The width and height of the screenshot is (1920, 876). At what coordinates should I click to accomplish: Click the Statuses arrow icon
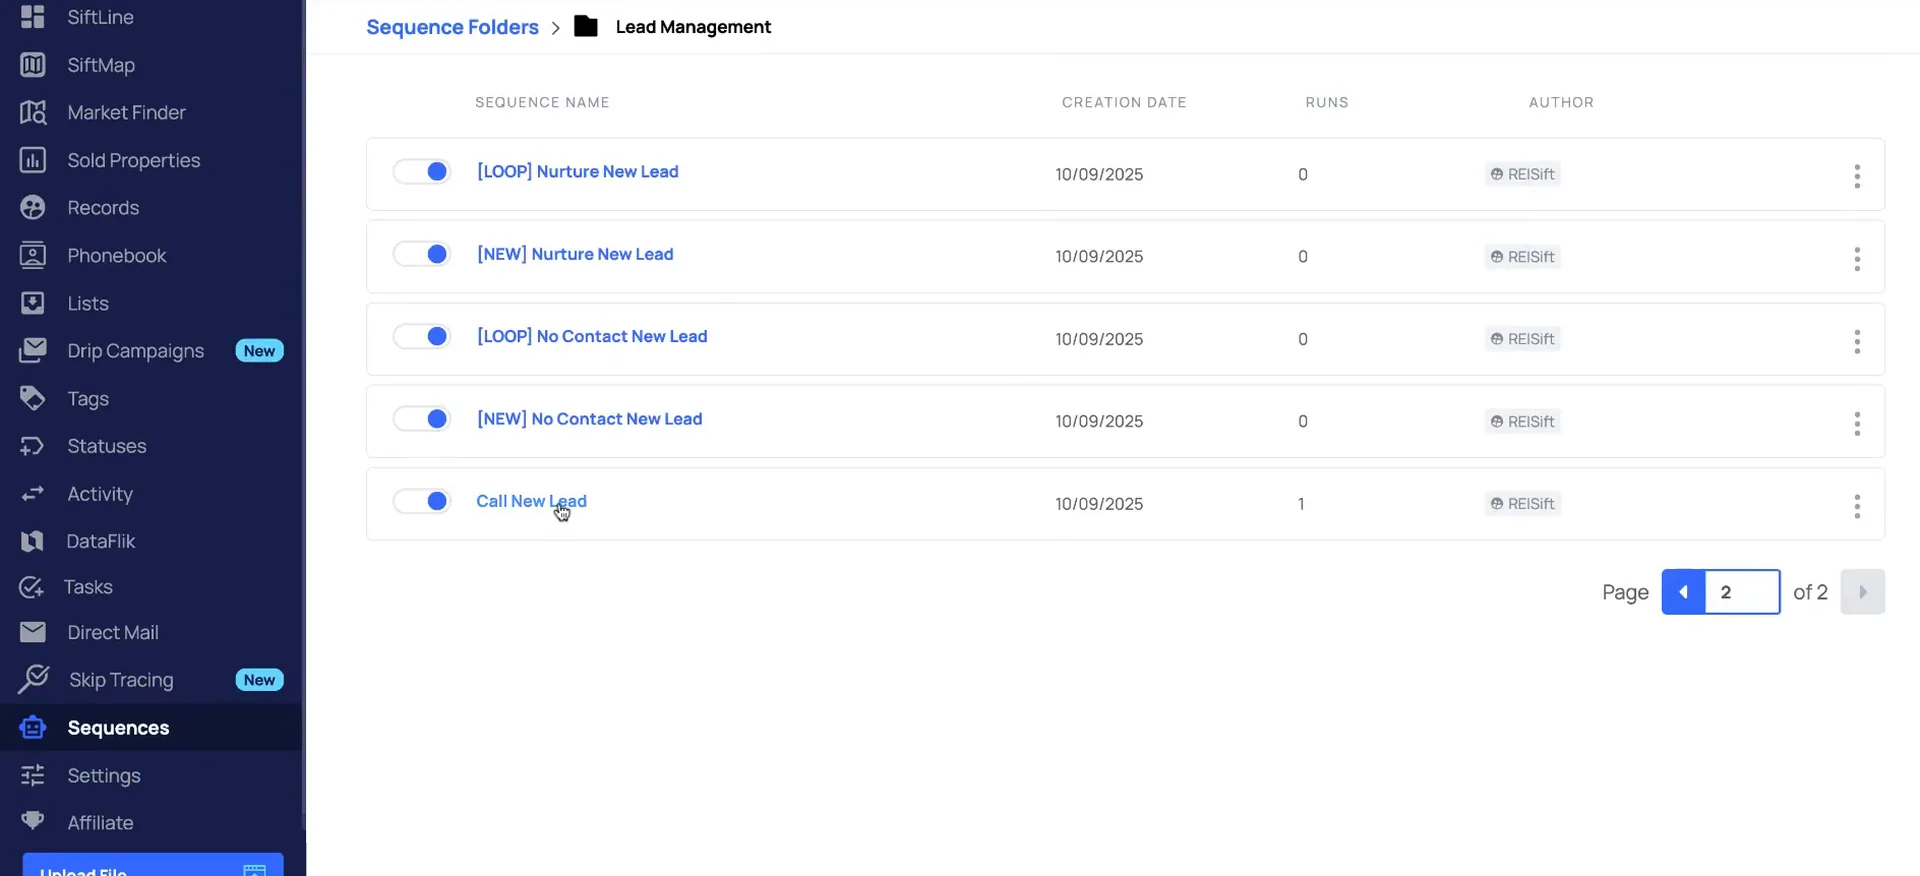click(x=32, y=446)
